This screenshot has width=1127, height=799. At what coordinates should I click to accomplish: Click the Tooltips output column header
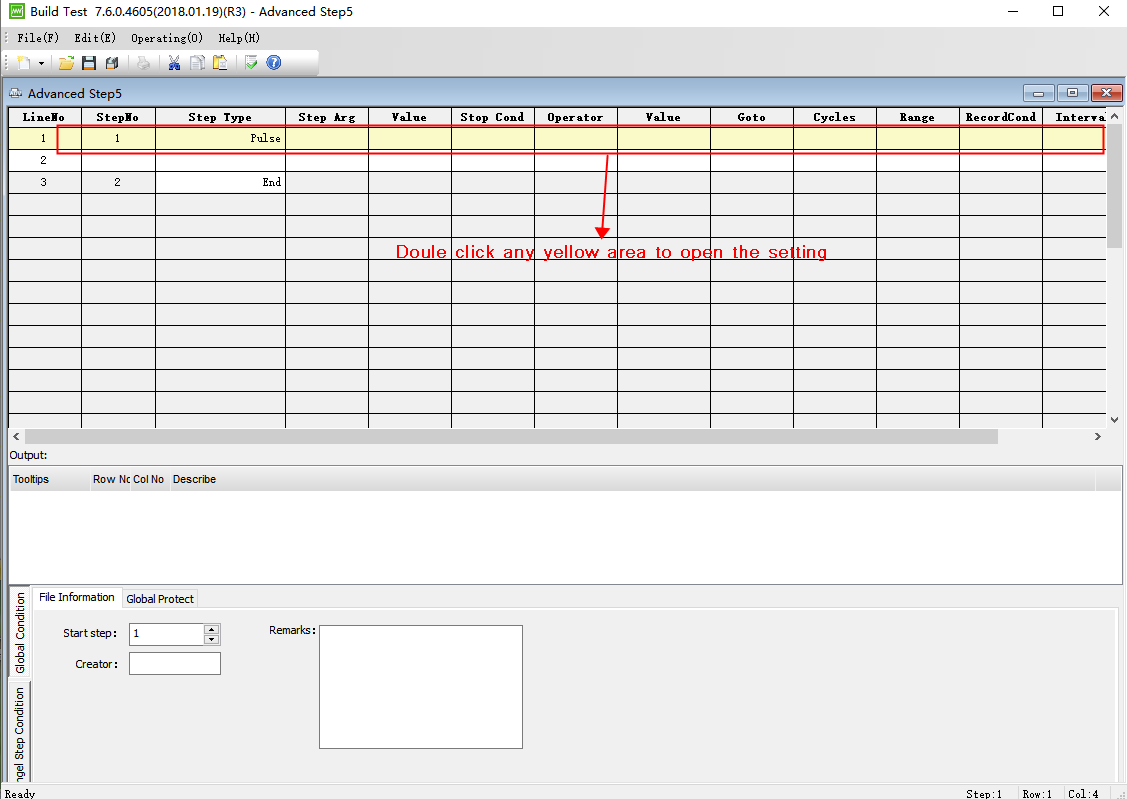(50, 479)
